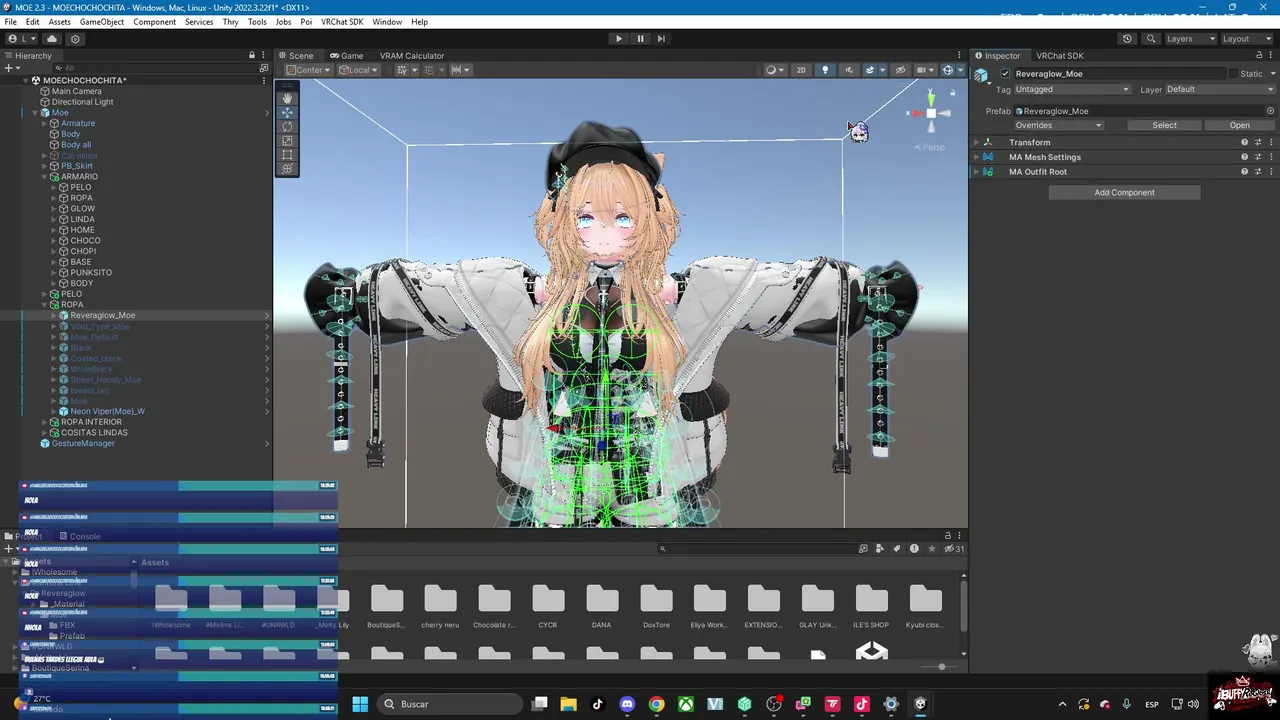
Task: Toggle scene audio
Action: (x=849, y=70)
